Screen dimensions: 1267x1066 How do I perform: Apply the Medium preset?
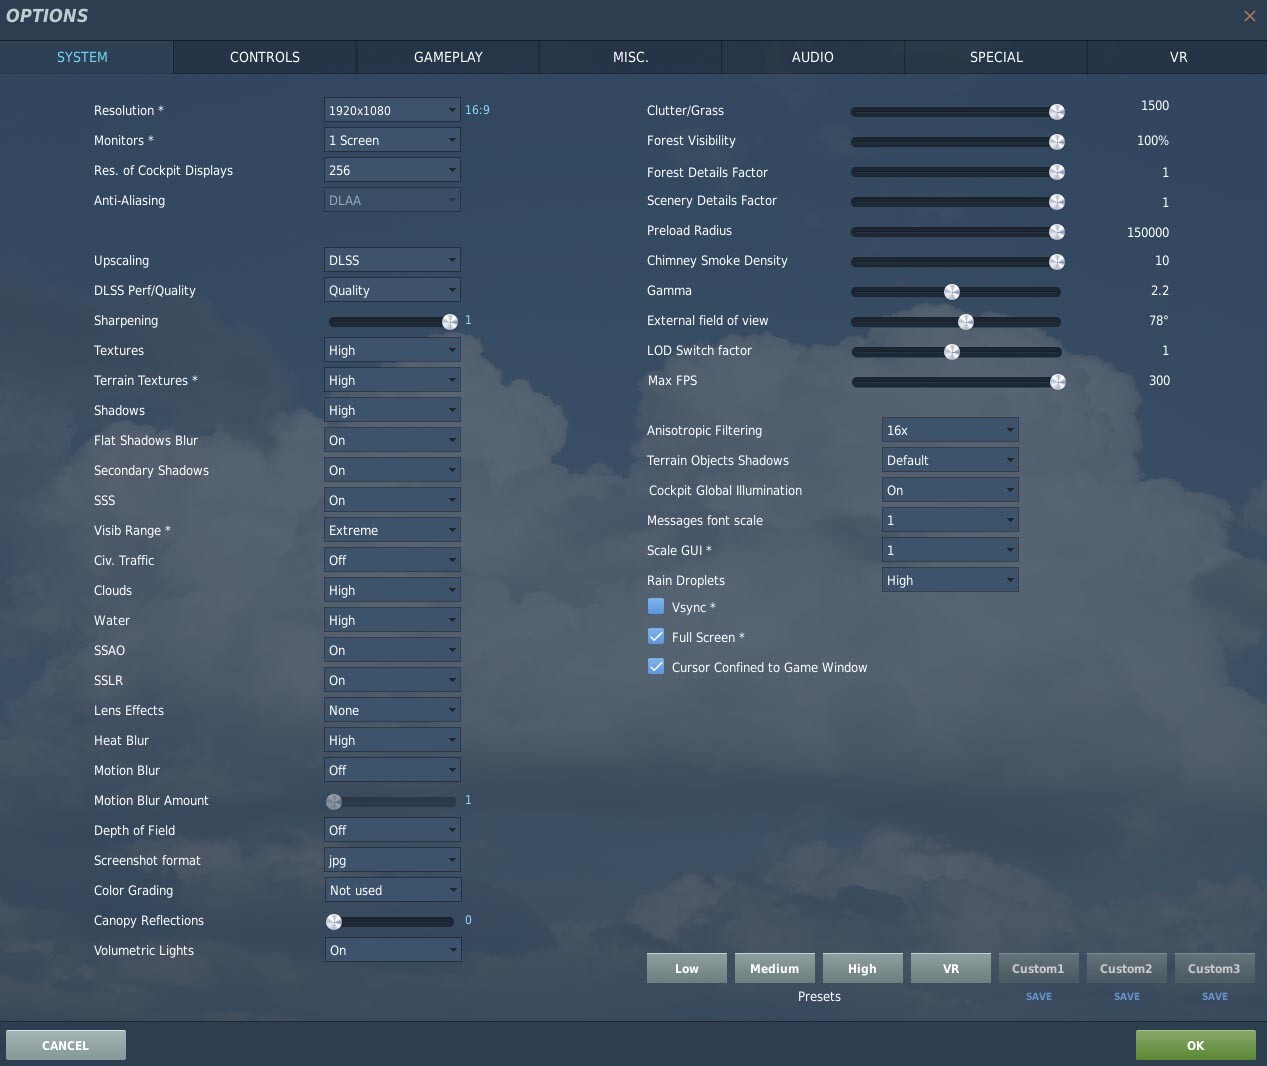click(775, 968)
